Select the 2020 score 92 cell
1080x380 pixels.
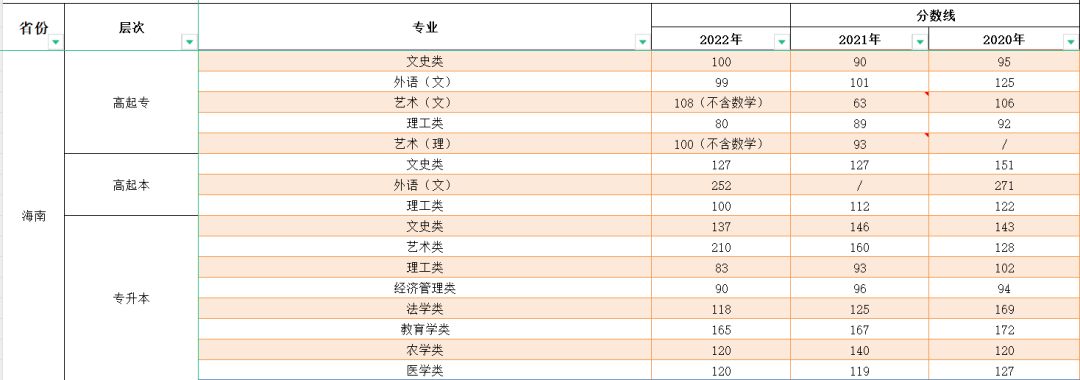1004,123
